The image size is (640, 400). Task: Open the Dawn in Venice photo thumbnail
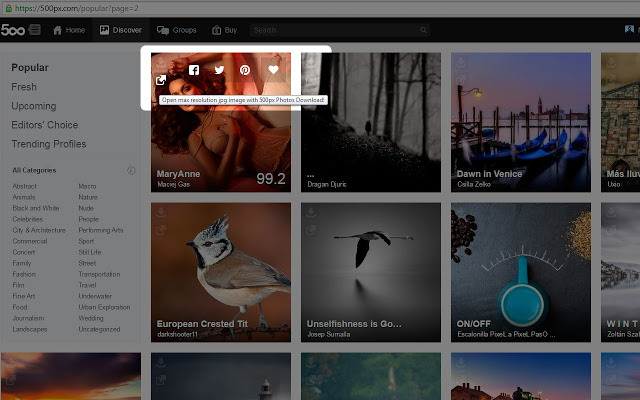pyautogui.click(x=521, y=122)
